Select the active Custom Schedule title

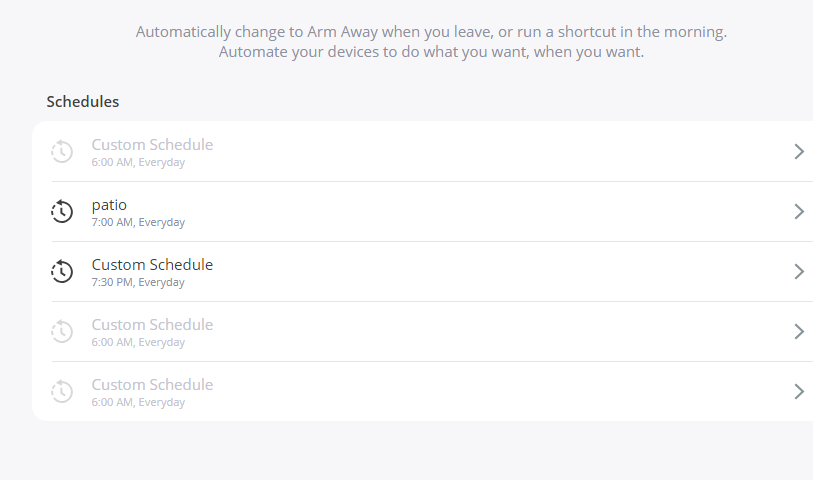coord(152,265)
